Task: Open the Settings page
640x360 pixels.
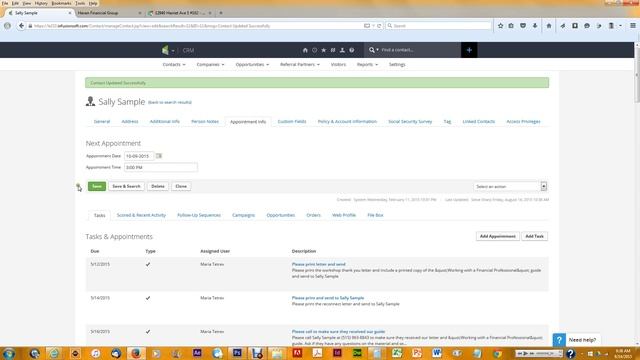Action: pos(397,64)
